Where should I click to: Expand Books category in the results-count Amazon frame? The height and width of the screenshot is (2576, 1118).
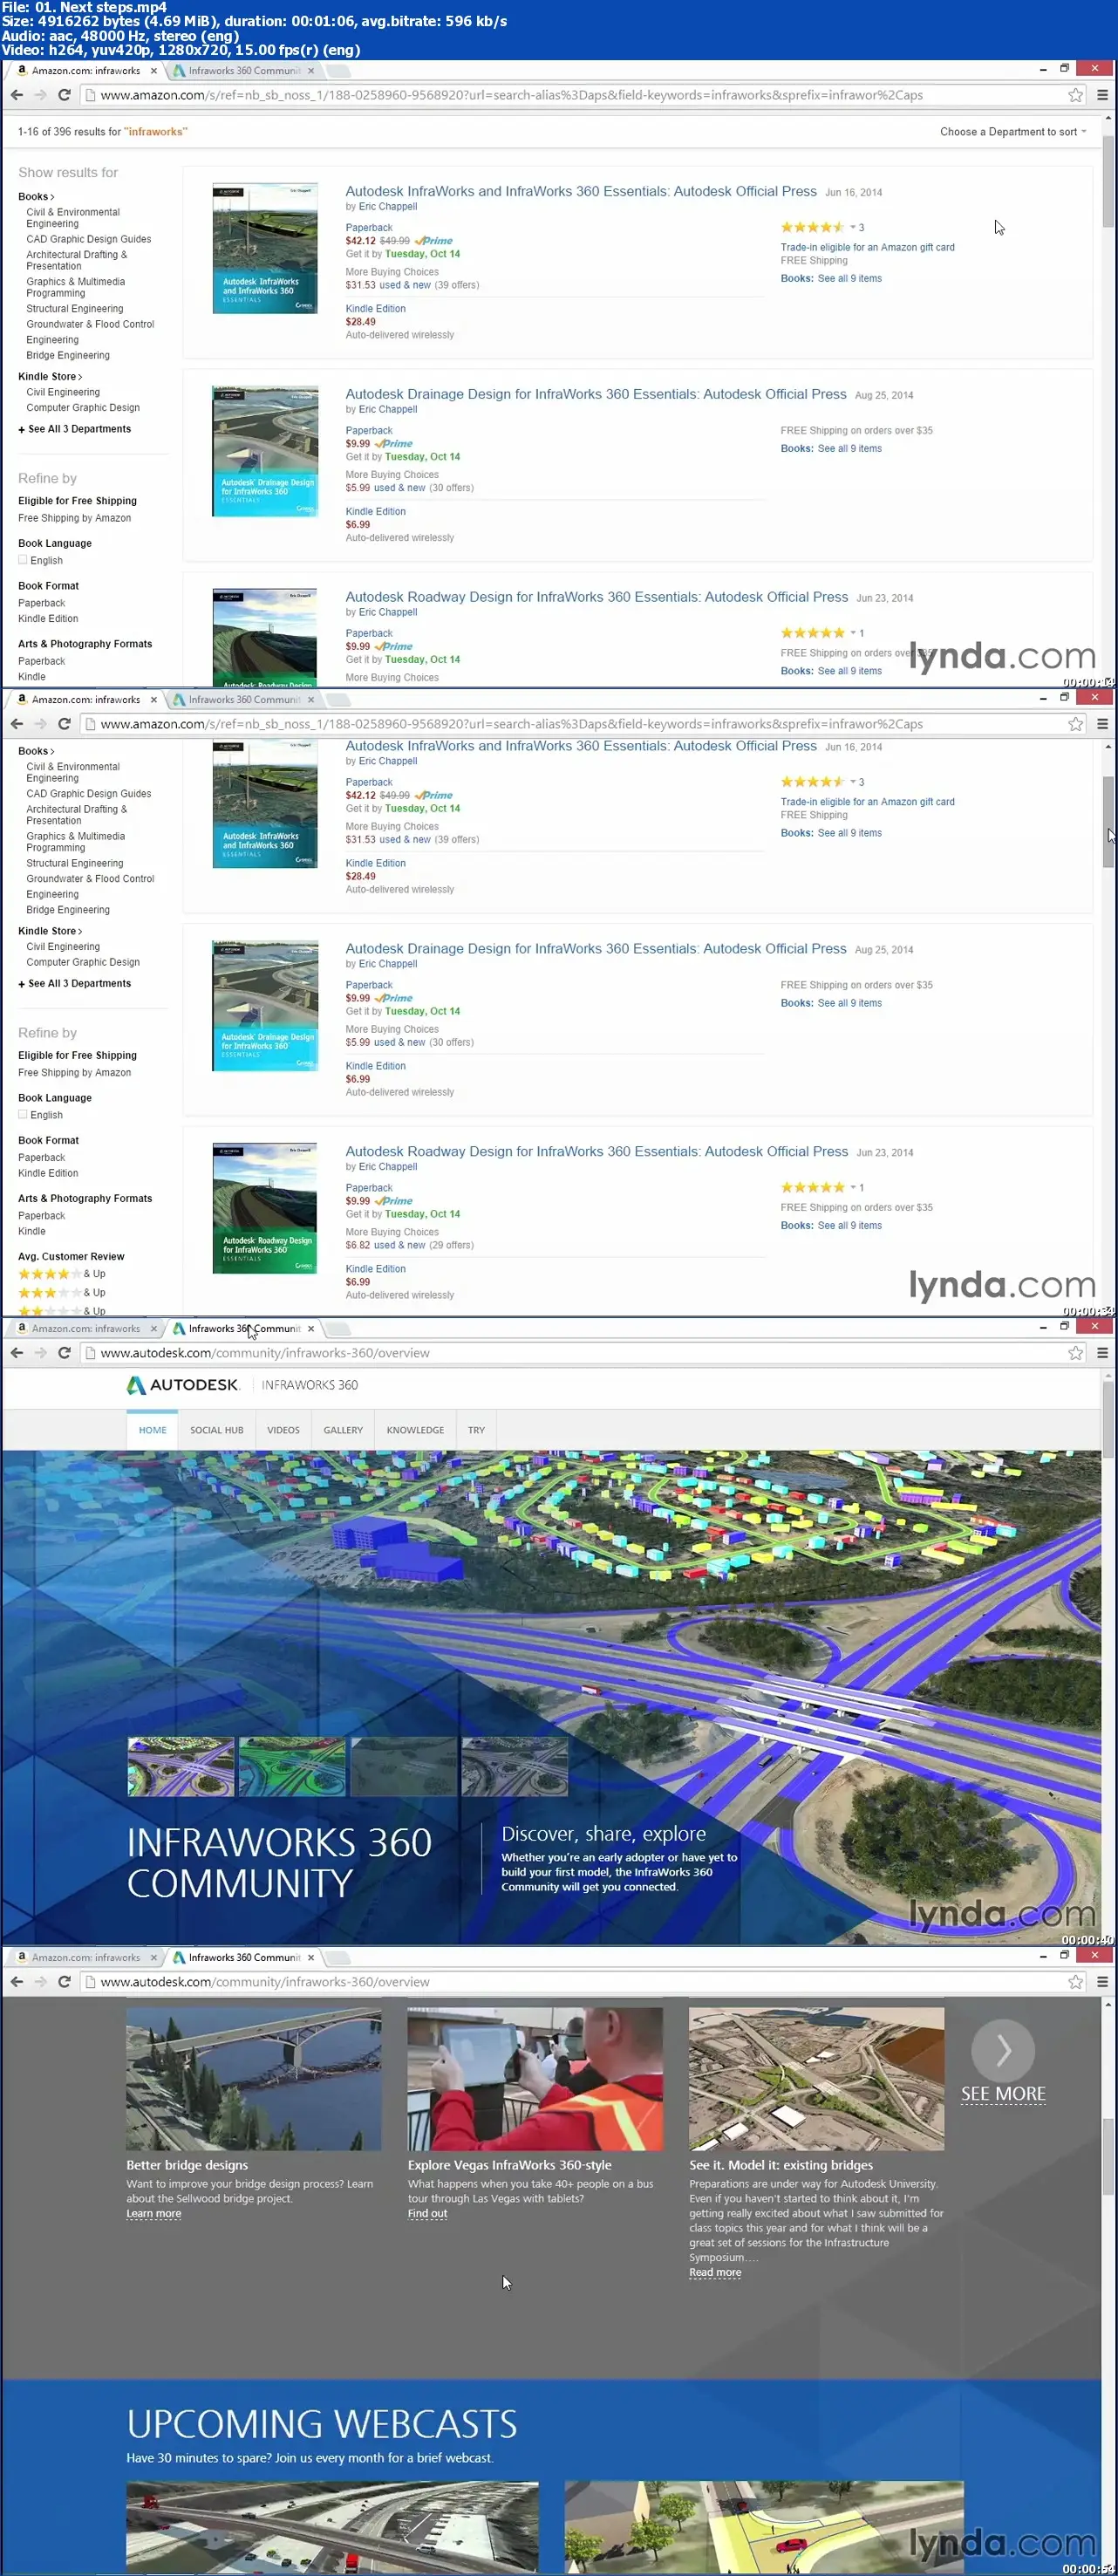36,197
